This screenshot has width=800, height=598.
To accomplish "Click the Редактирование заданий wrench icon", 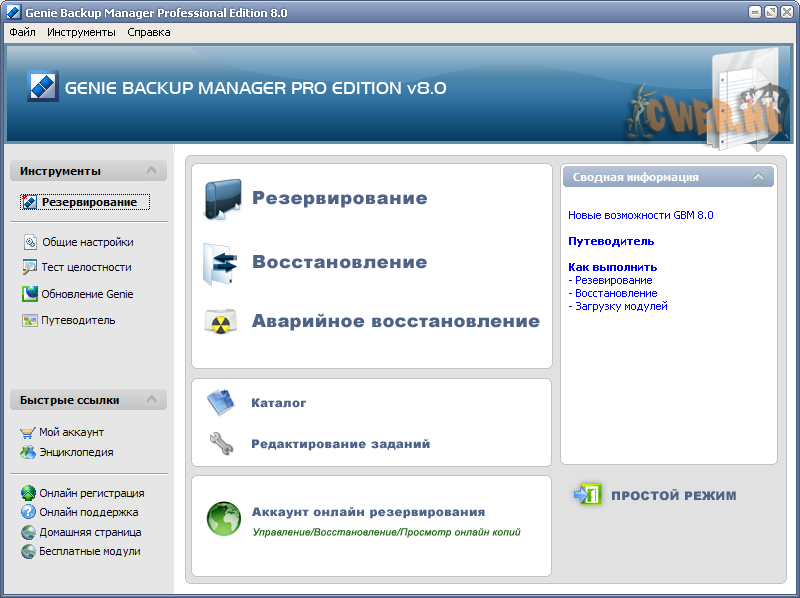I will click(x=220, y=444).
